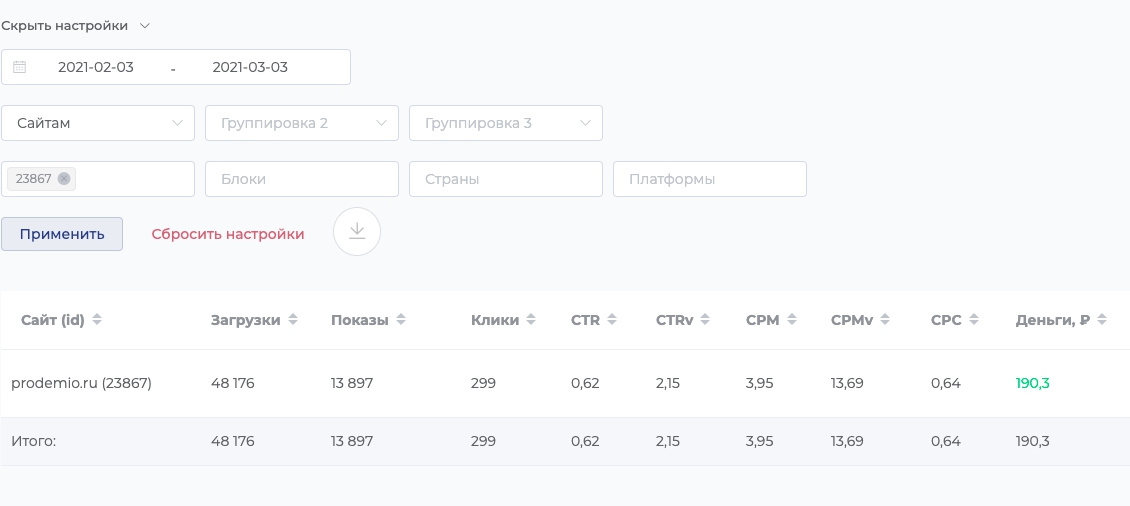The image size is (1130, 506).
Task: Sort table by Показы column arrows
Action: click(x=401, y=320)
